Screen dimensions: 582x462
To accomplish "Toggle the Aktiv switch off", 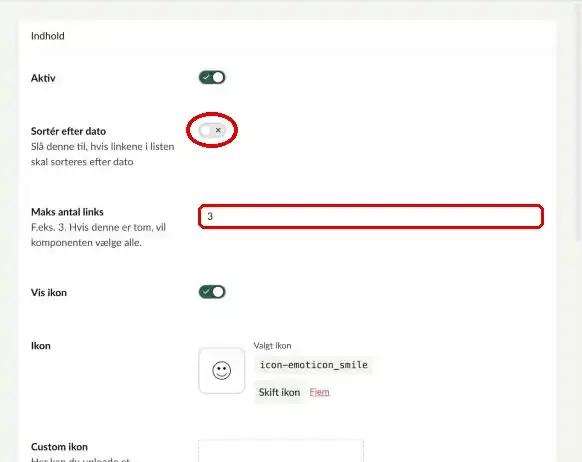I will 212,78.
